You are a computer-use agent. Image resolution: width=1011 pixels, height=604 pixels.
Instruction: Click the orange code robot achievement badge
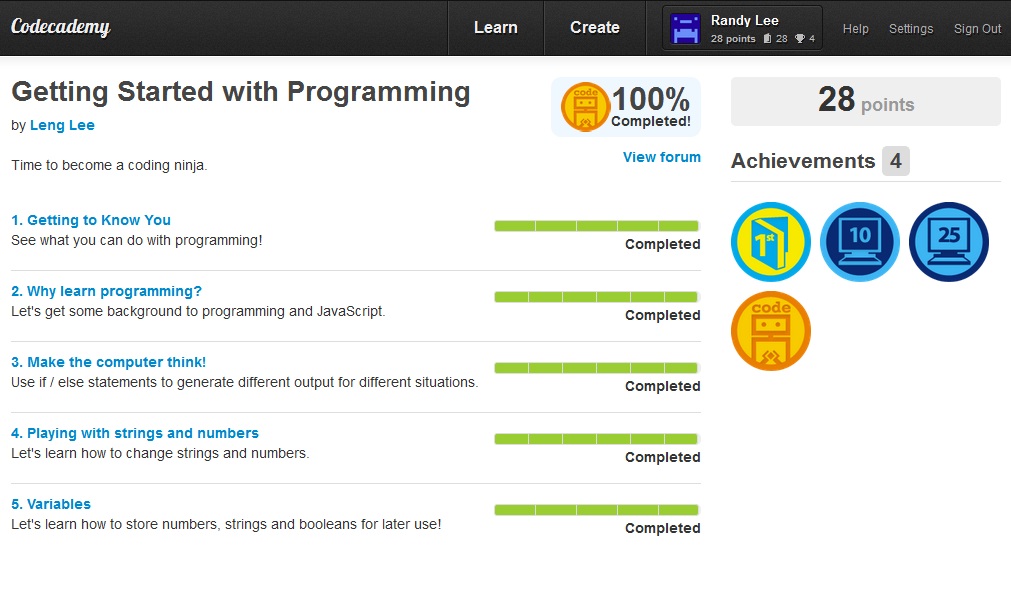[770, 331]
